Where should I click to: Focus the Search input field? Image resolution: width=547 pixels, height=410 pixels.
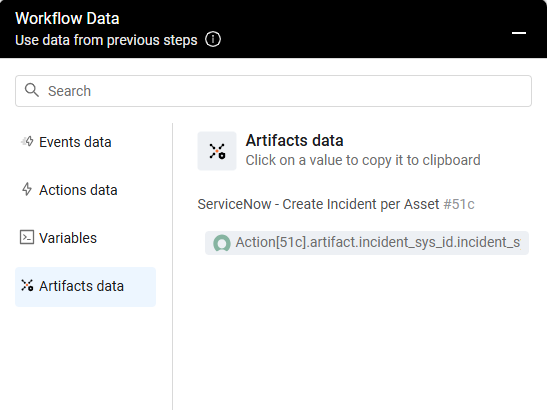click(x=273, y=91)
